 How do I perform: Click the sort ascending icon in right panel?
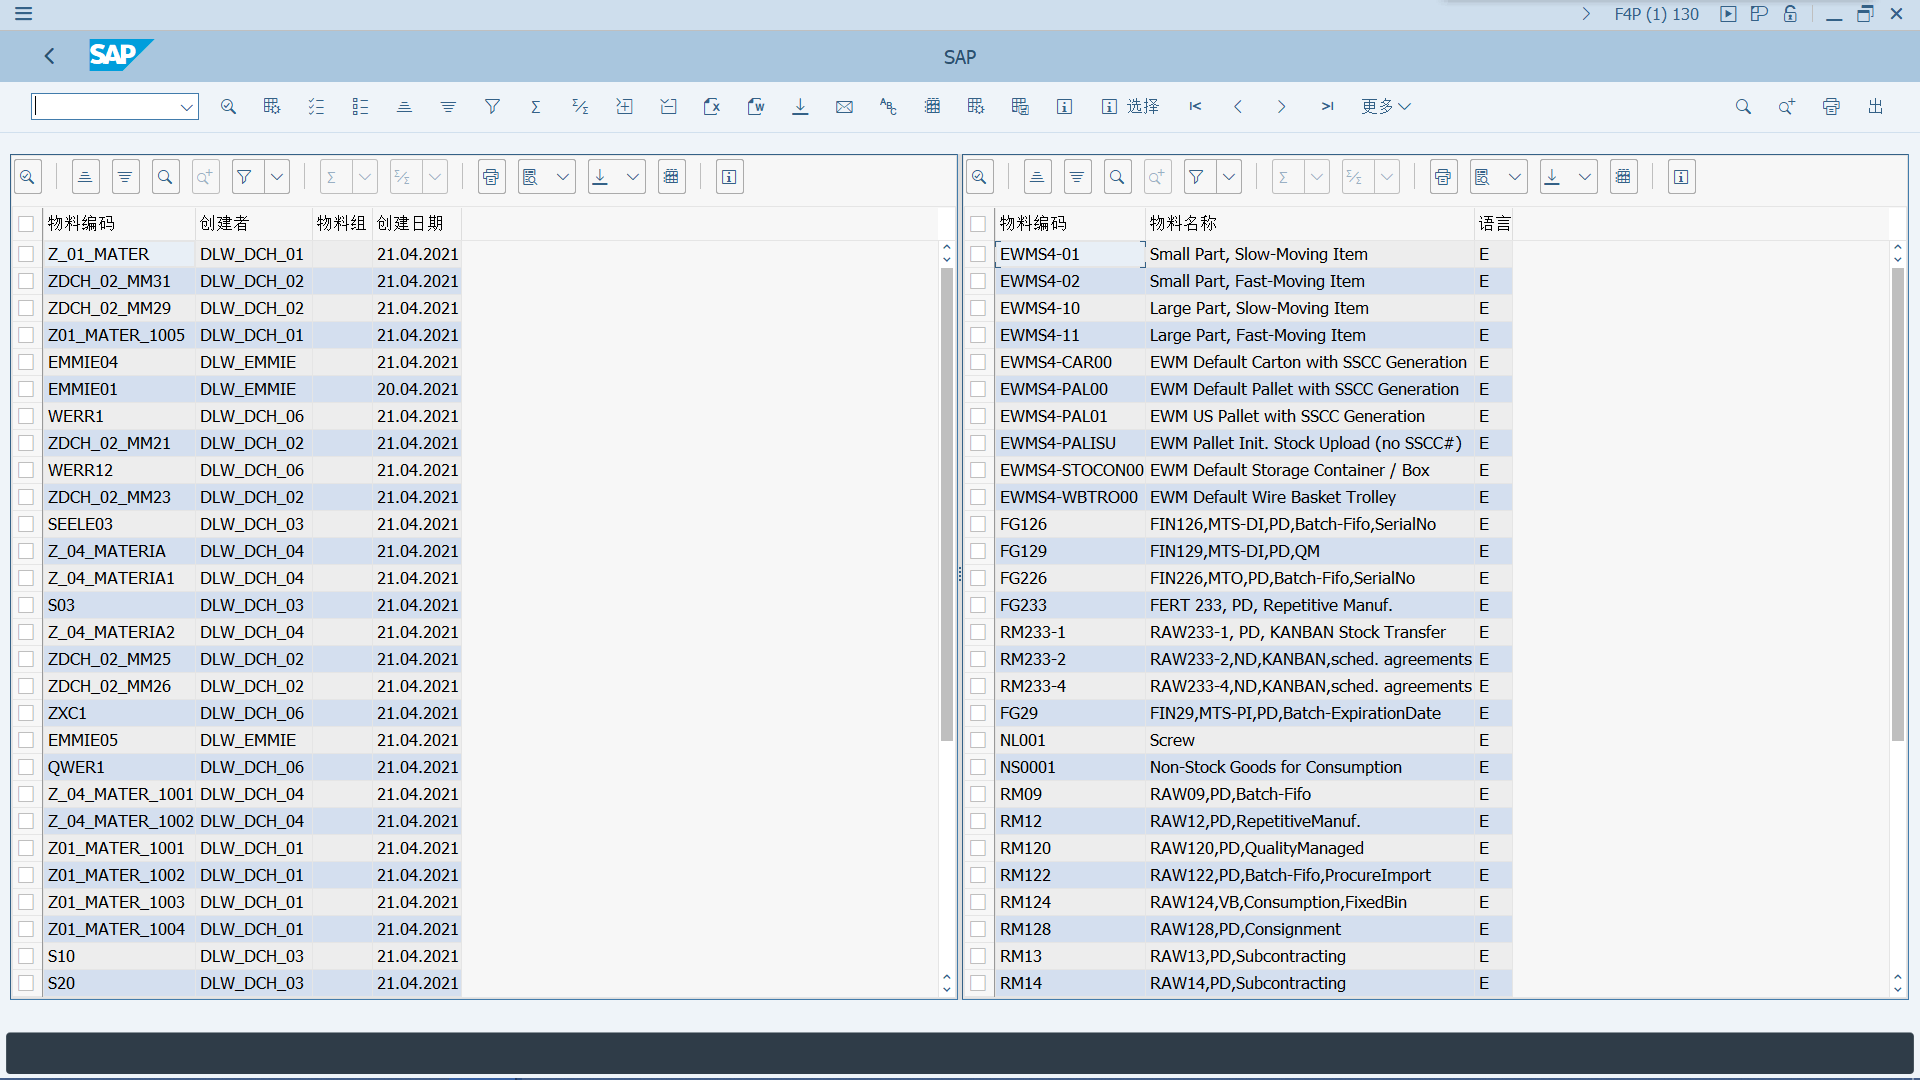click(x=1037, y=177)
